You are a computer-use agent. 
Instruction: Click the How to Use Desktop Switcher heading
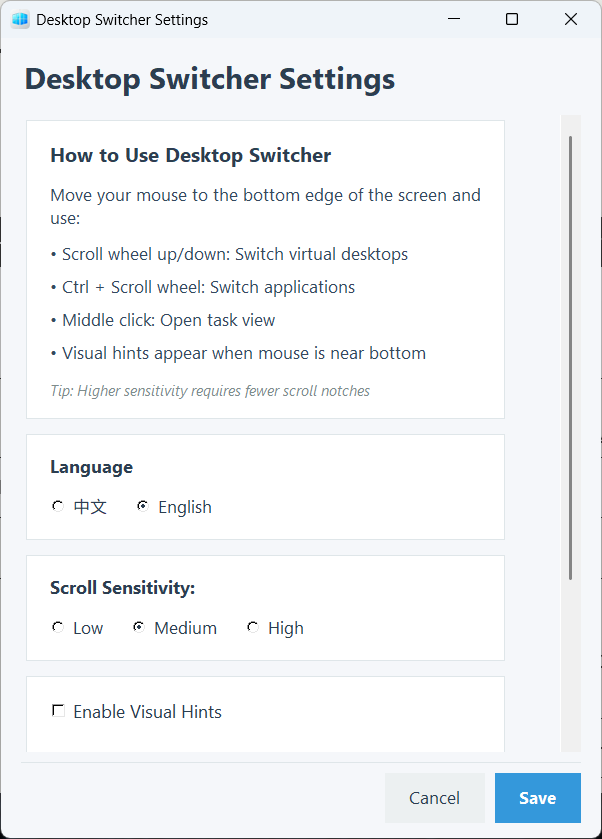click(x=190, y=156)
